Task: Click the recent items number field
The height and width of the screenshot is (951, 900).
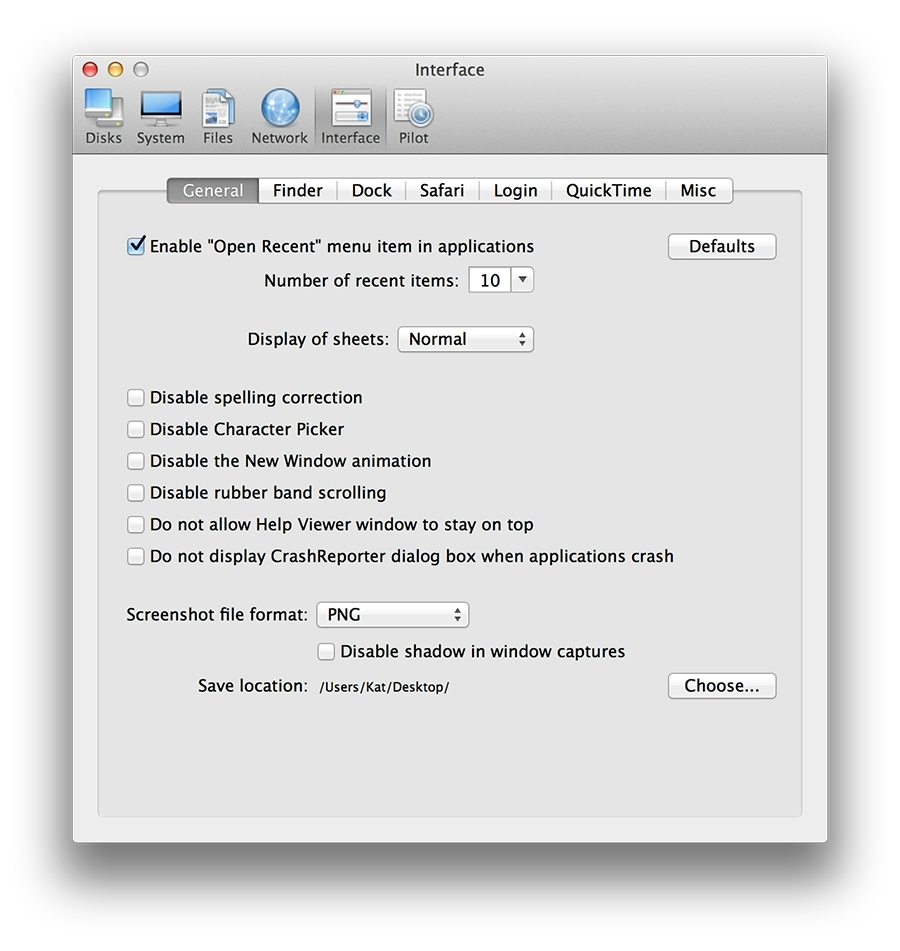Action: point(490,280)
